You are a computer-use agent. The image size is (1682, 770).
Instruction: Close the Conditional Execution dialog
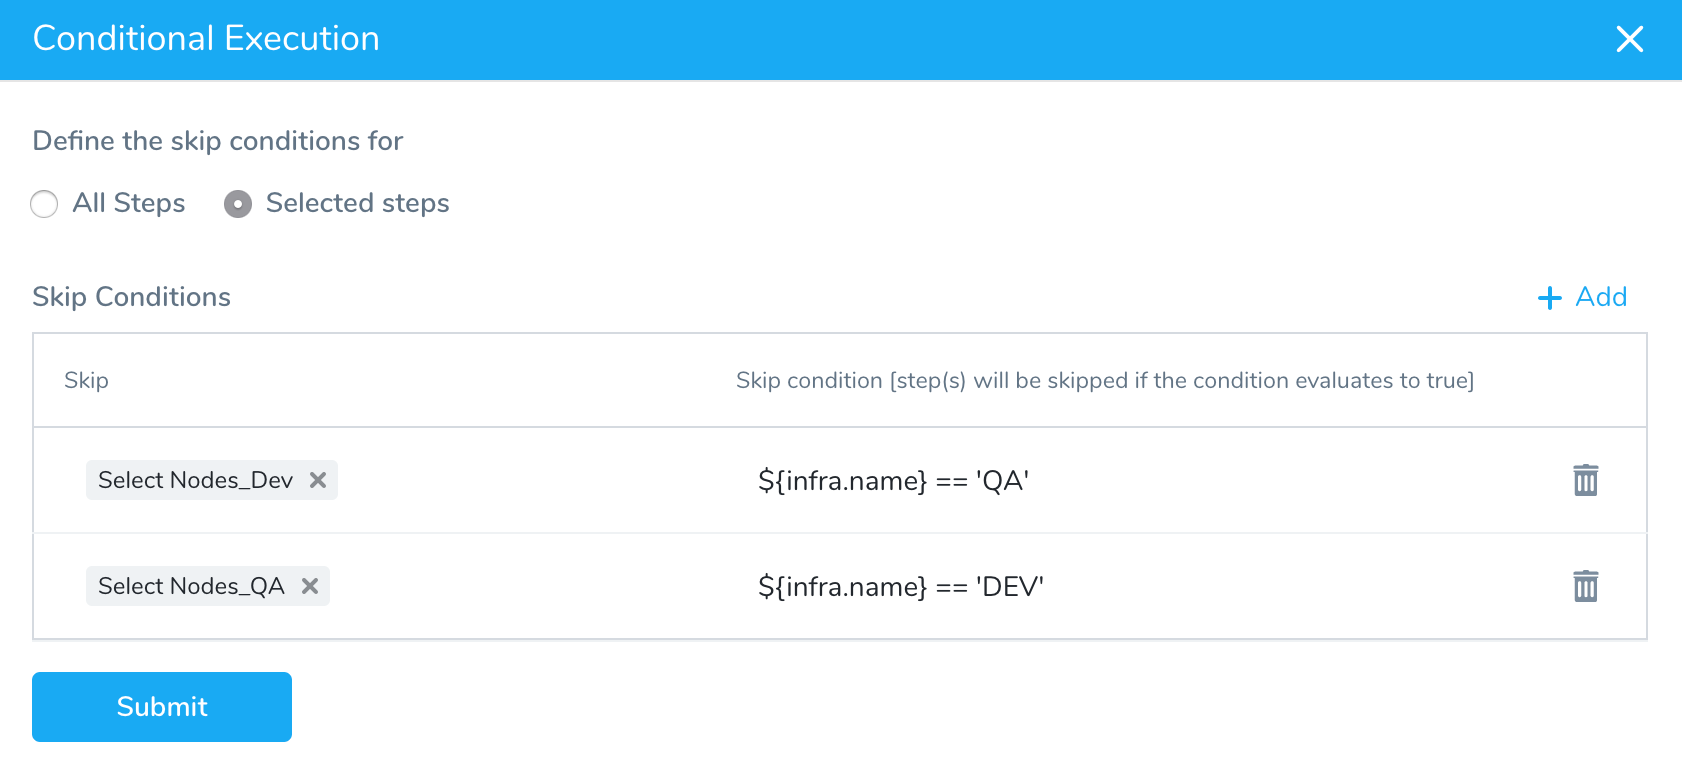point(1630,39)
